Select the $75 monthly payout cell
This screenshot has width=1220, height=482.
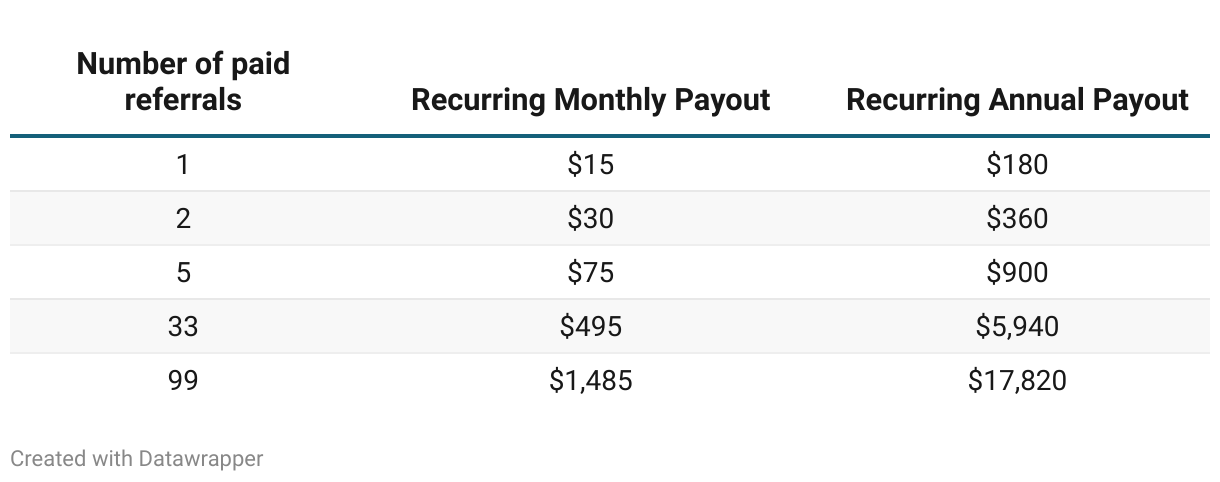point(590,272)
